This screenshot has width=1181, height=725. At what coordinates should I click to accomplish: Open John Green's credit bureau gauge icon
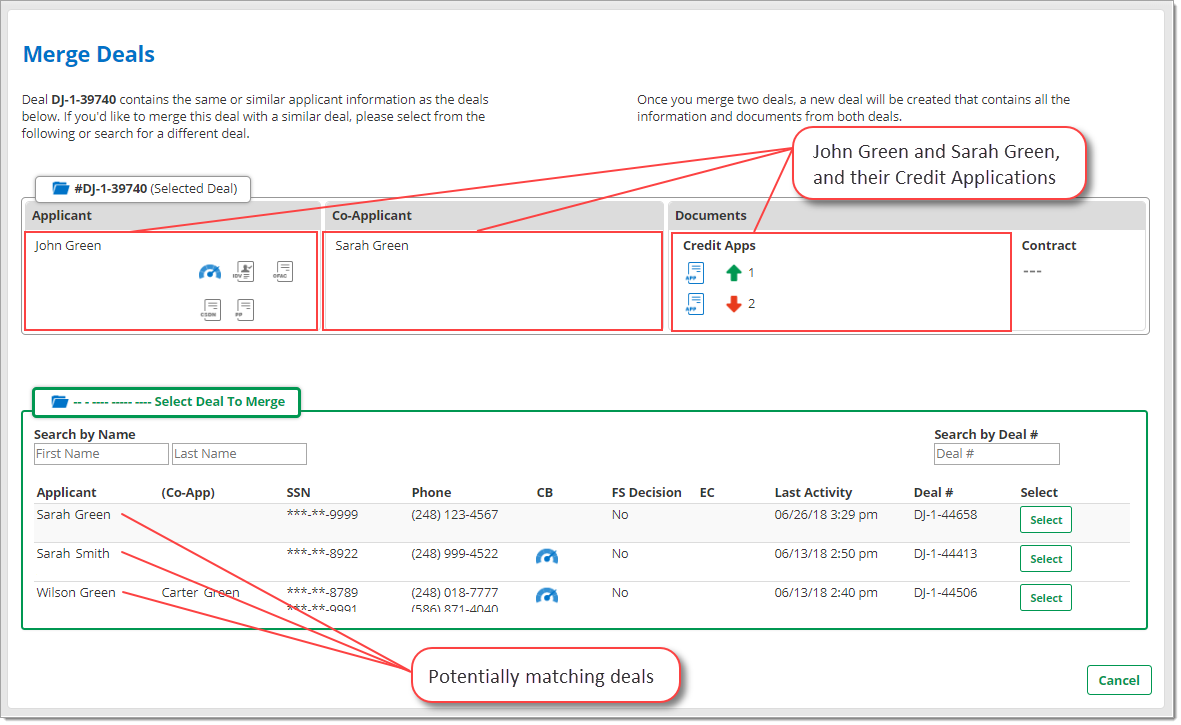pyautogui.click(x=210, y=272)
